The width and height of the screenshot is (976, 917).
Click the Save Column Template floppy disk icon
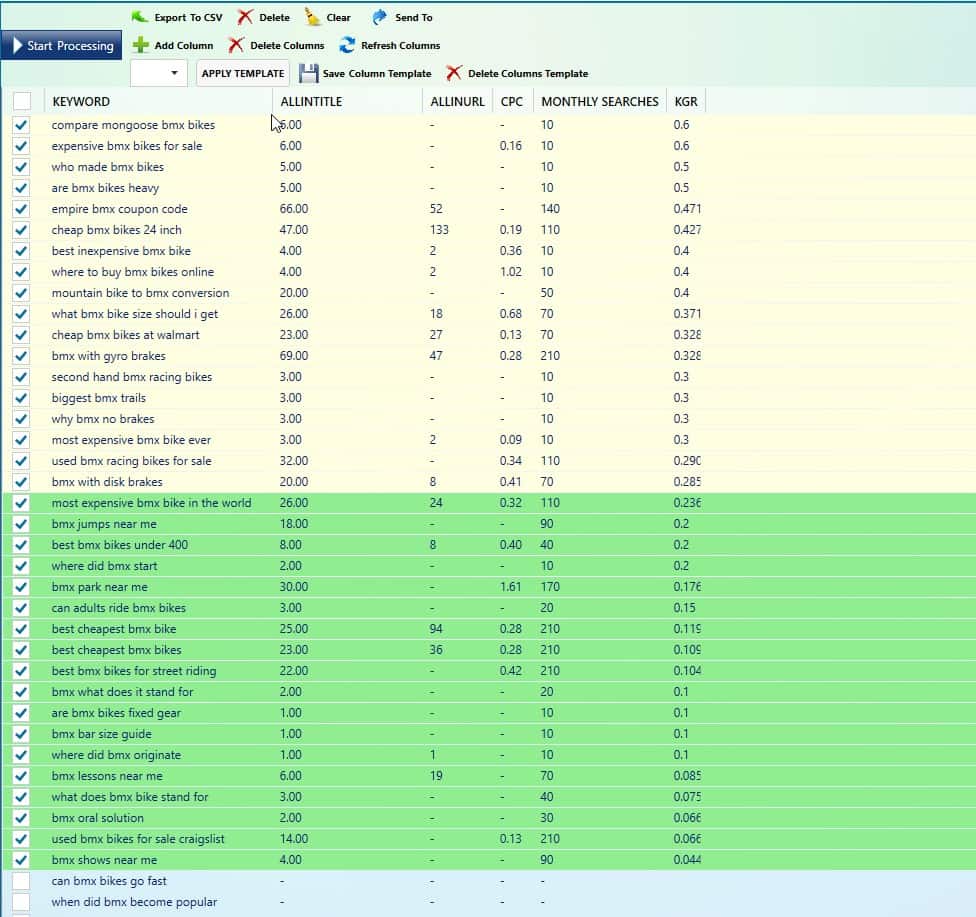point(308,73)
